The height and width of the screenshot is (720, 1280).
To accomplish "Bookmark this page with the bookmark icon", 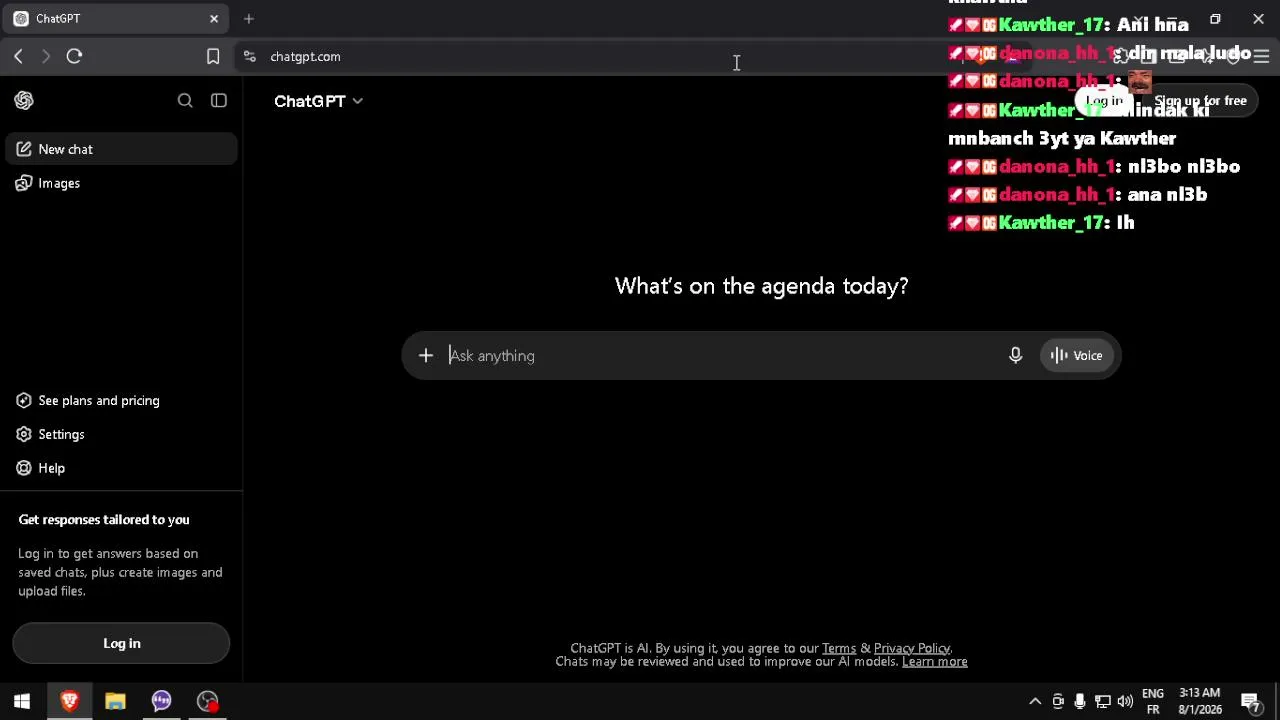I will coord(213,57).
